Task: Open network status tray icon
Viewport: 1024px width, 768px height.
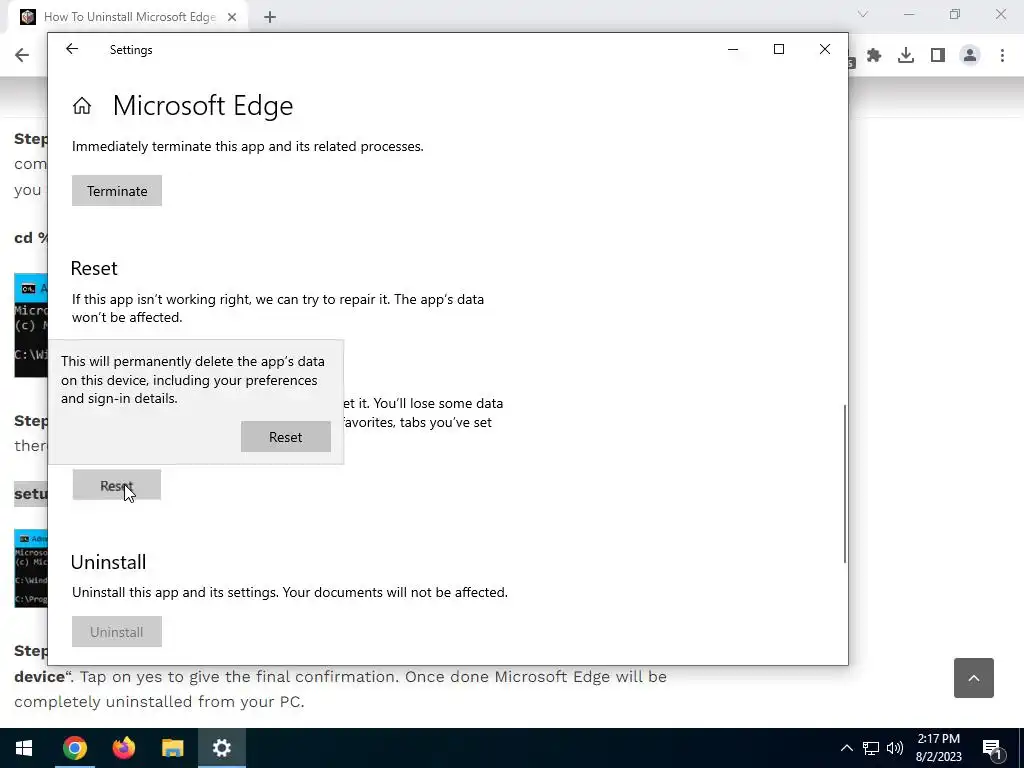Action: tap(871, 748)
